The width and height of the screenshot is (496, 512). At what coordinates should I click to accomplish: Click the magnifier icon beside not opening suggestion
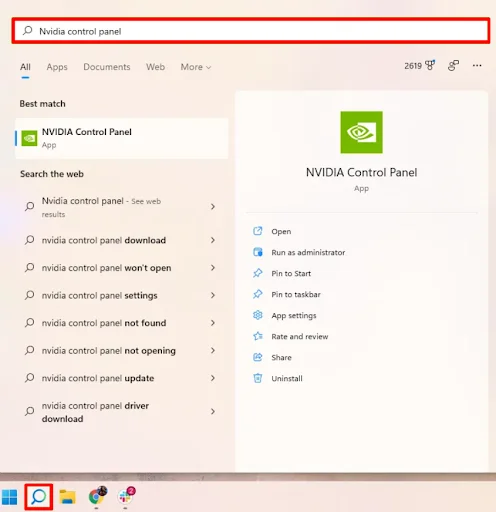click(x=29, y=350)
